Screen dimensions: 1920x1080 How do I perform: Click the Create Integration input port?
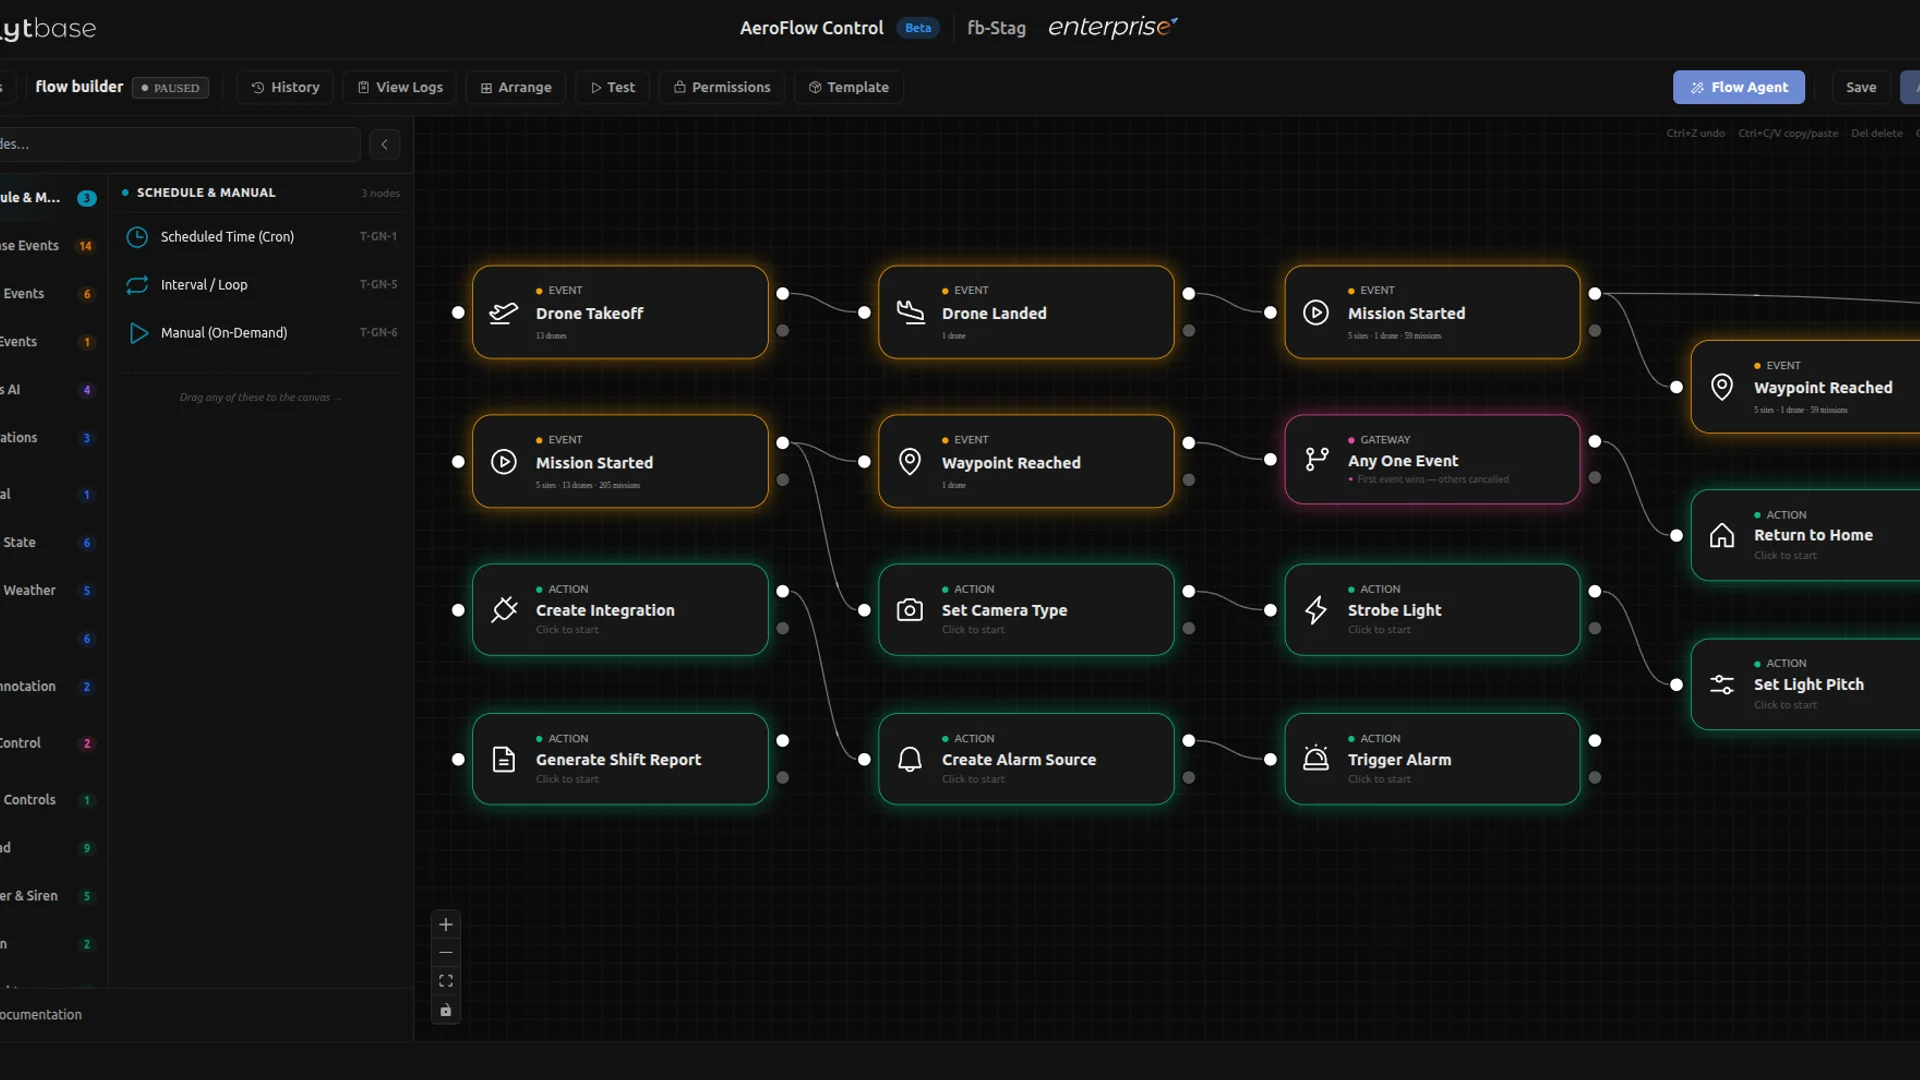(x=458, y=610)
